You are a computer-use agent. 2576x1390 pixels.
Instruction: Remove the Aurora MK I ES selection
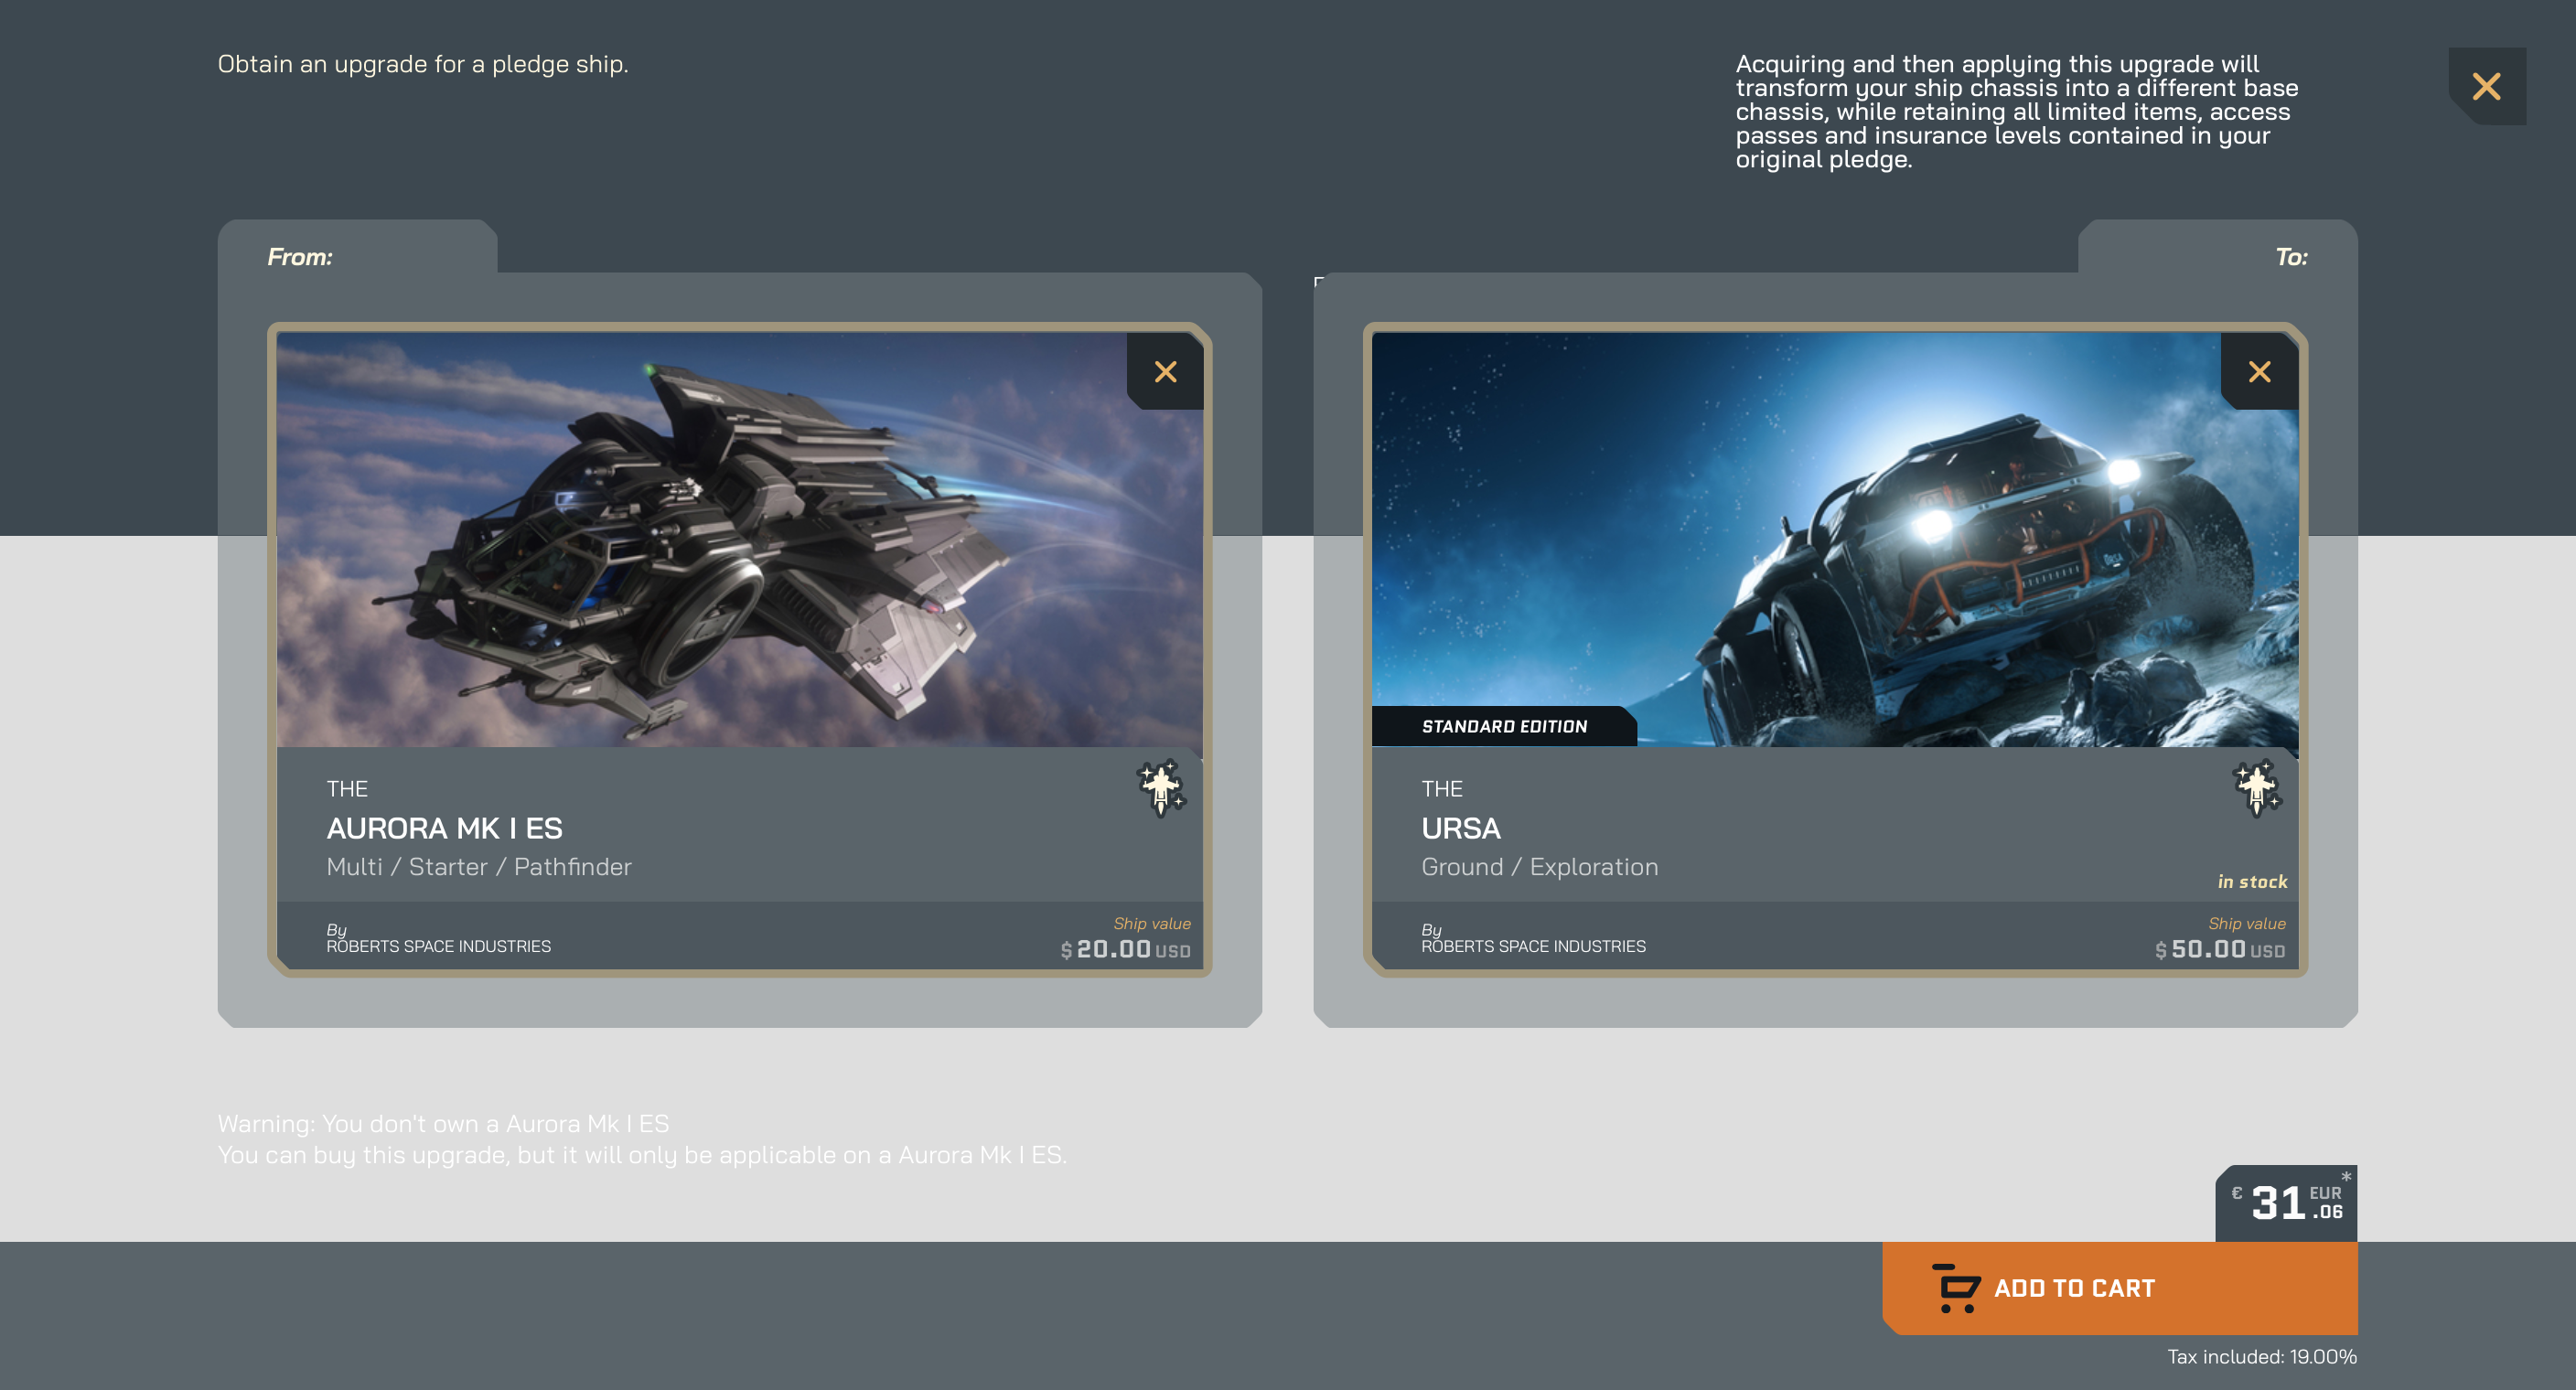[x=1165, y=372]
